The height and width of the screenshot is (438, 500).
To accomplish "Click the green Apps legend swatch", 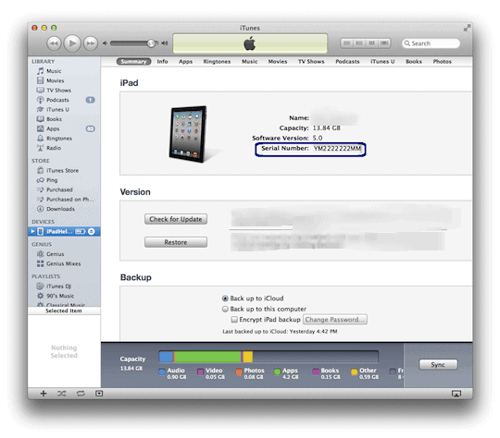I will pos(277,372).
